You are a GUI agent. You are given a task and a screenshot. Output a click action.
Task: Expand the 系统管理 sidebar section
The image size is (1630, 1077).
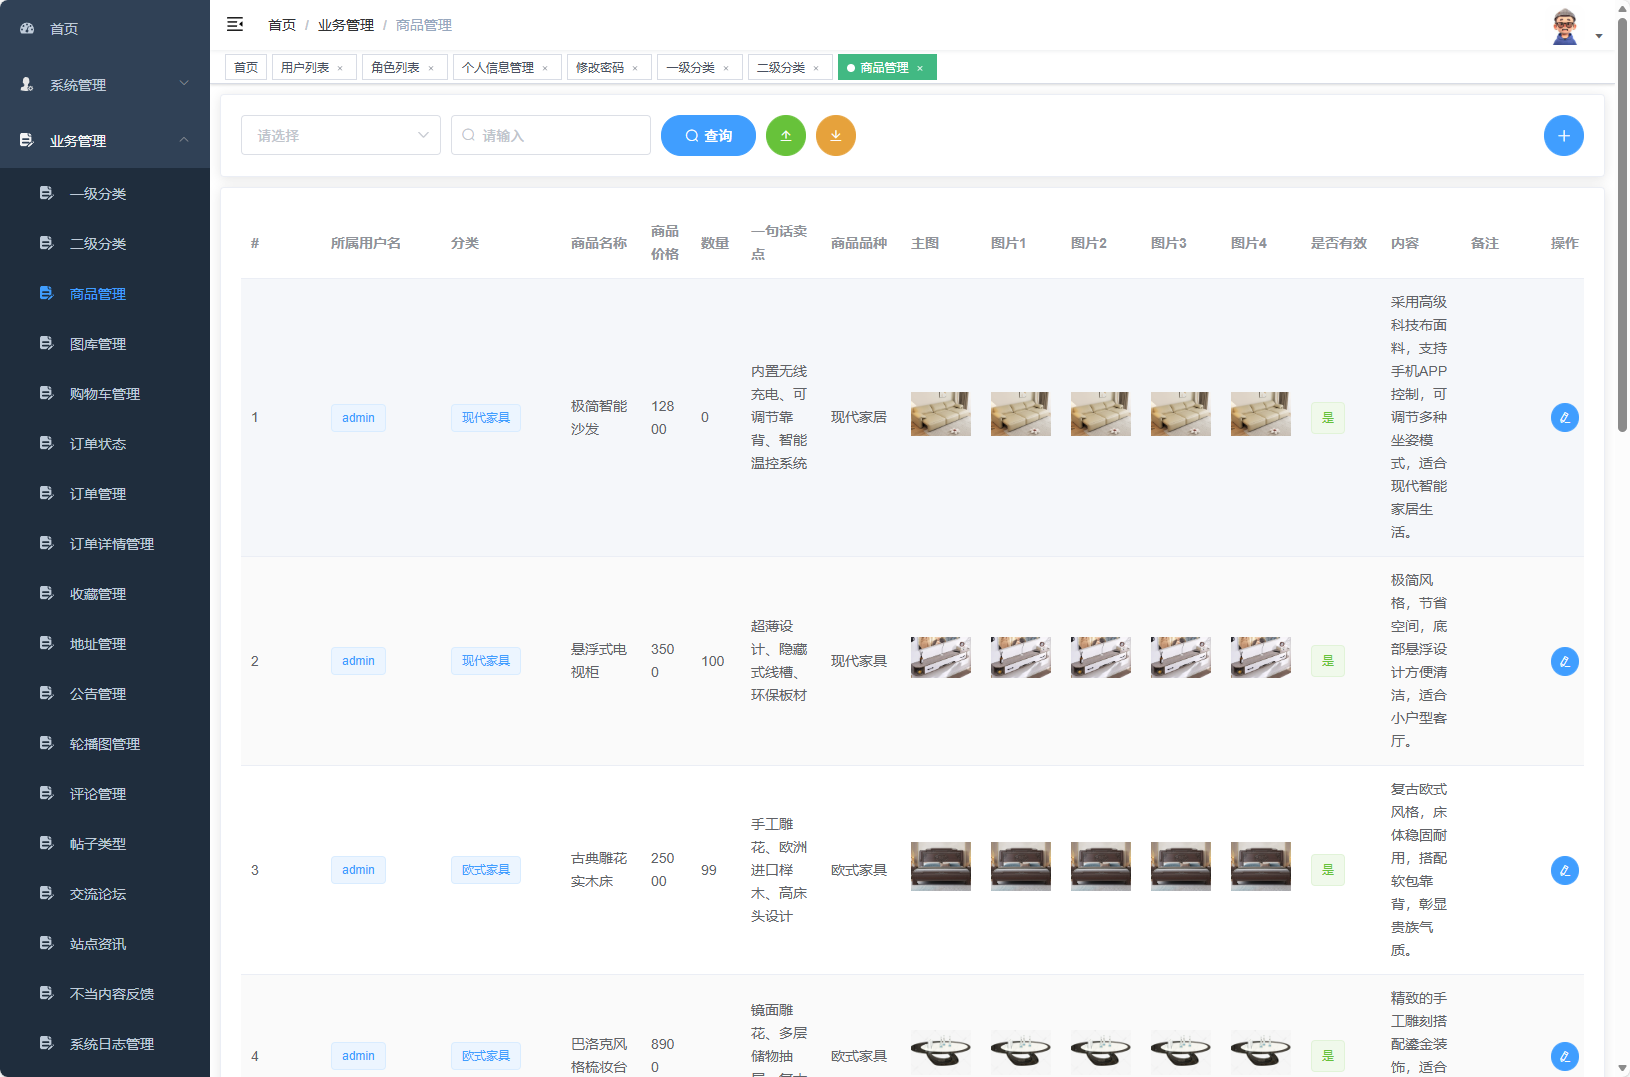coord(104,85)
